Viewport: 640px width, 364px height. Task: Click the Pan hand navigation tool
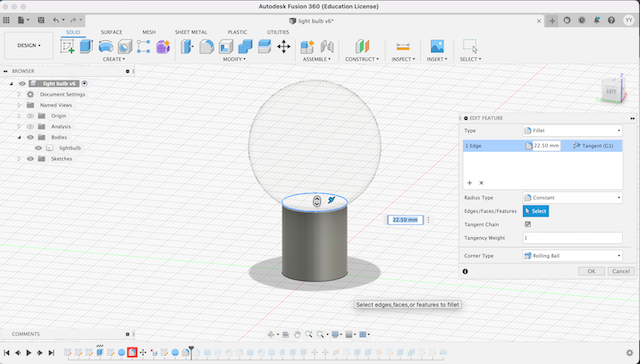[297, 335]
